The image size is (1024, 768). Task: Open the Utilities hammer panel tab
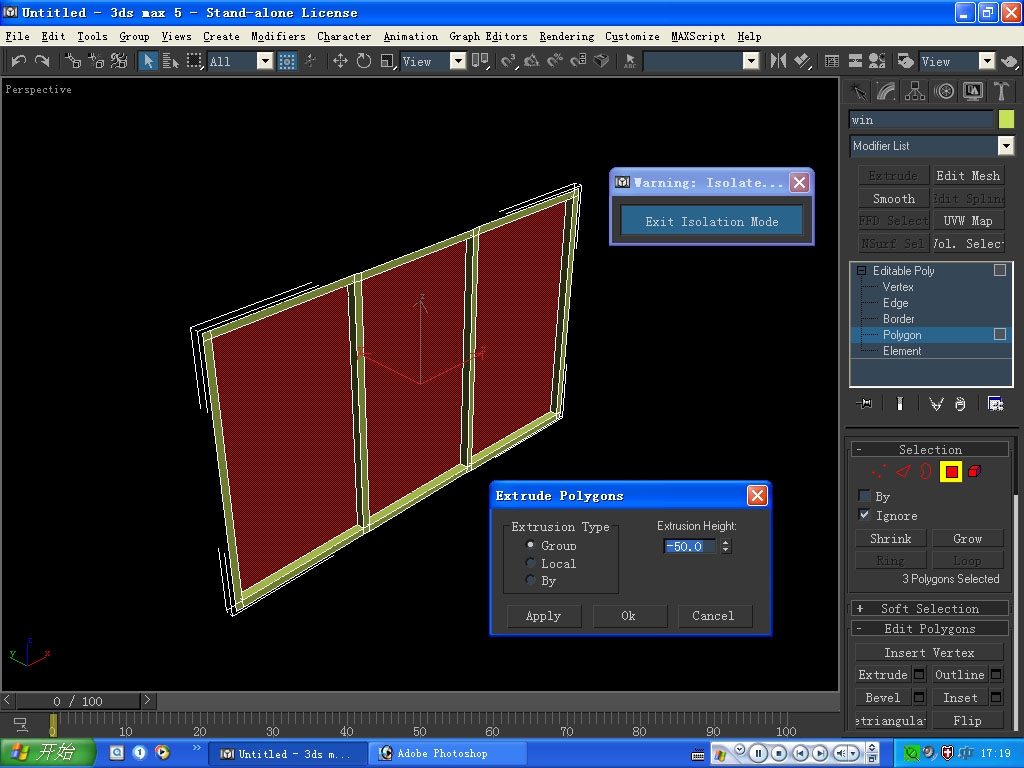(x=1001, y=91)
